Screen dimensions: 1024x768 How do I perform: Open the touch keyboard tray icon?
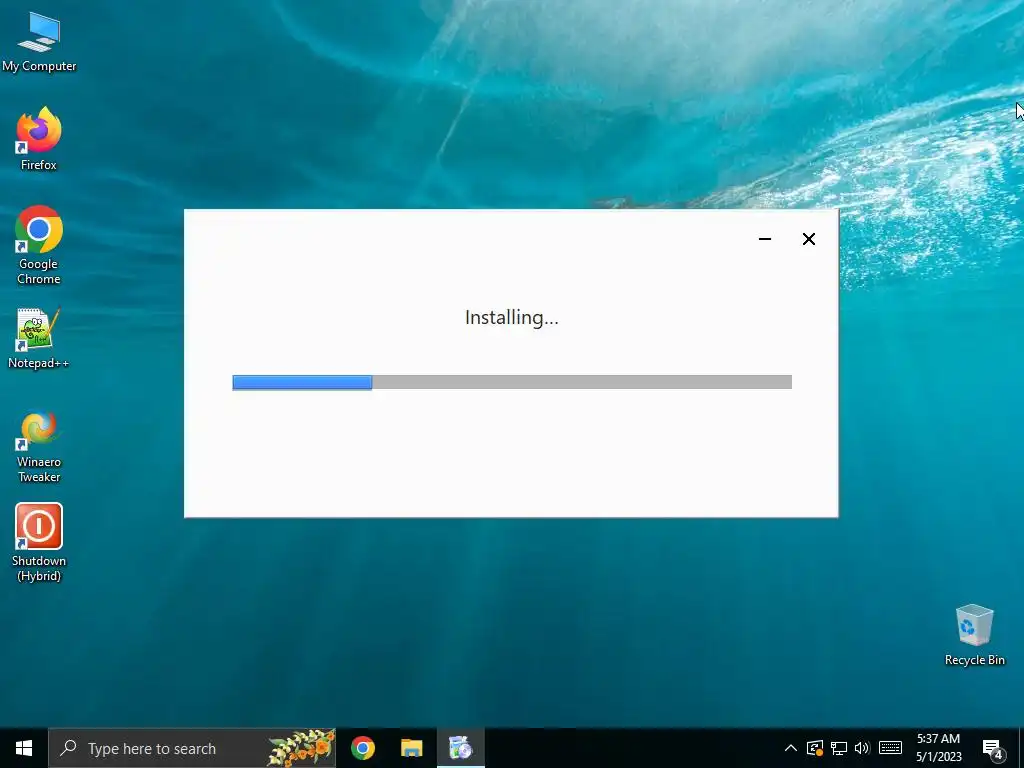click(890, 748)
